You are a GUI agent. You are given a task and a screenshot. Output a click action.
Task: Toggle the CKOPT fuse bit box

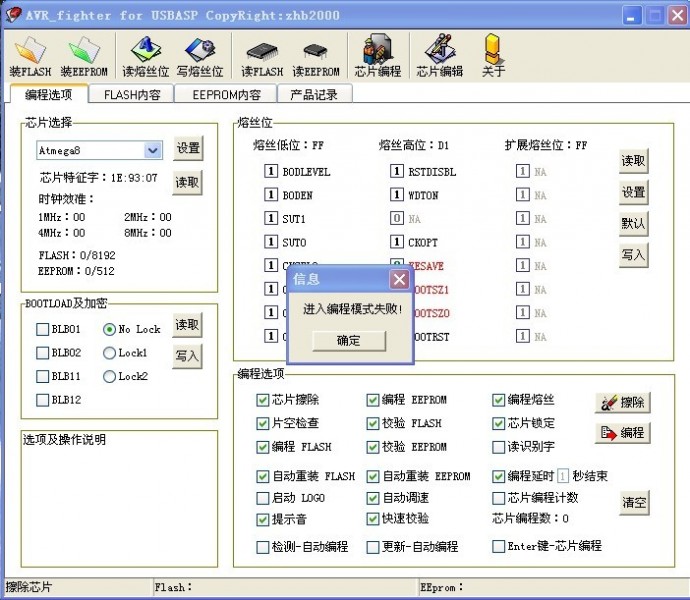[397, 242]
